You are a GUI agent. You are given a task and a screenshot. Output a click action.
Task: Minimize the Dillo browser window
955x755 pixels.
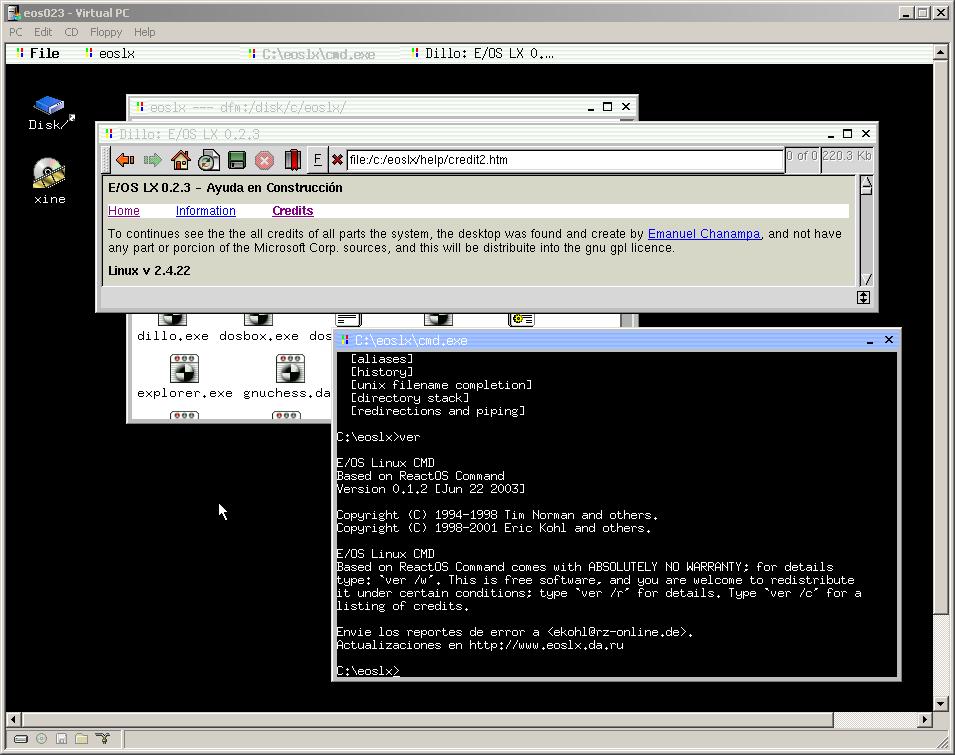[x=831, y=134]
